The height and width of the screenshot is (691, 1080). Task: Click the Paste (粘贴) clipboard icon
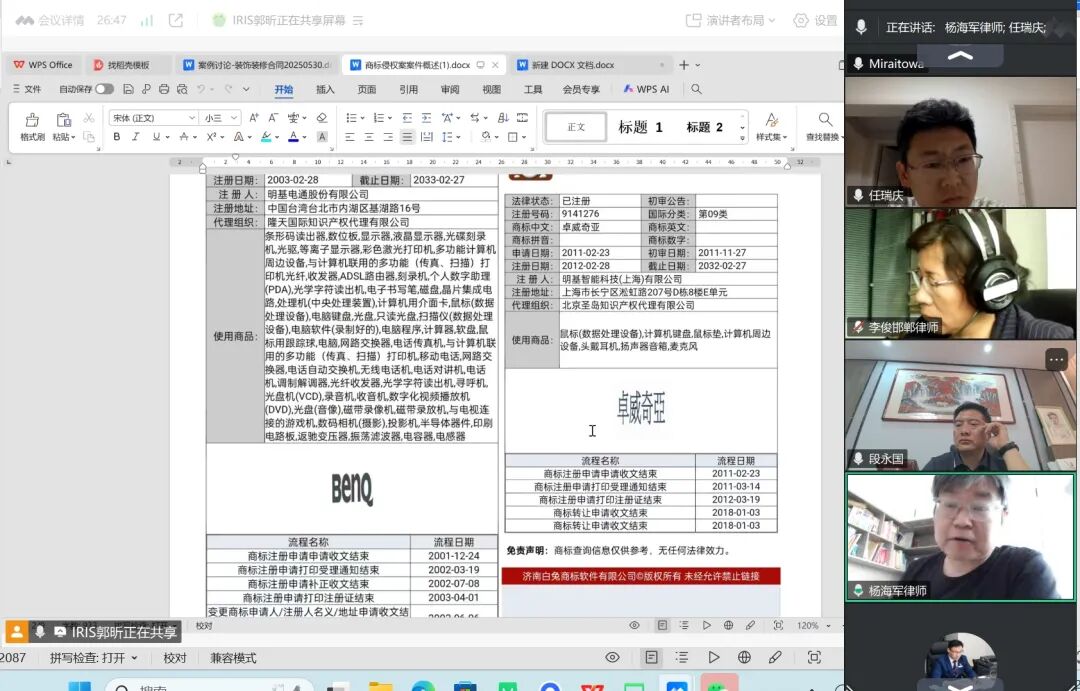click(x=63, y=121)
